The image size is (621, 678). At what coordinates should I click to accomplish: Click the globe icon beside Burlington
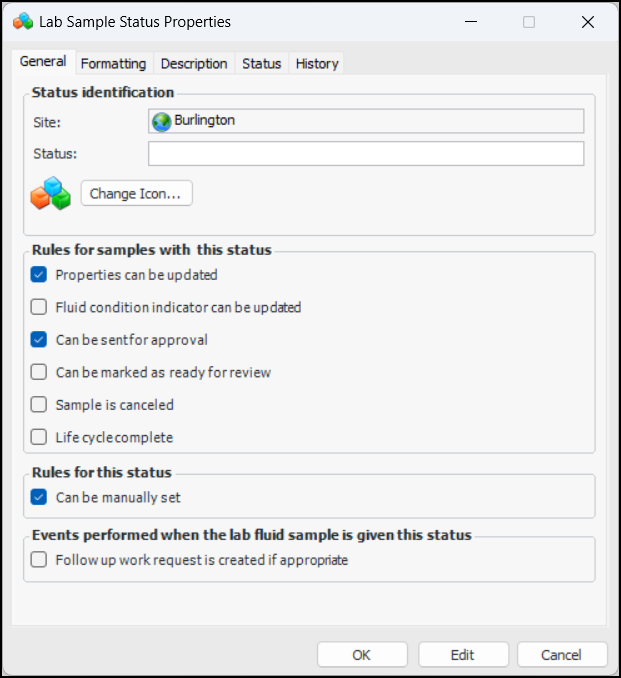click(x=161, y=121)
